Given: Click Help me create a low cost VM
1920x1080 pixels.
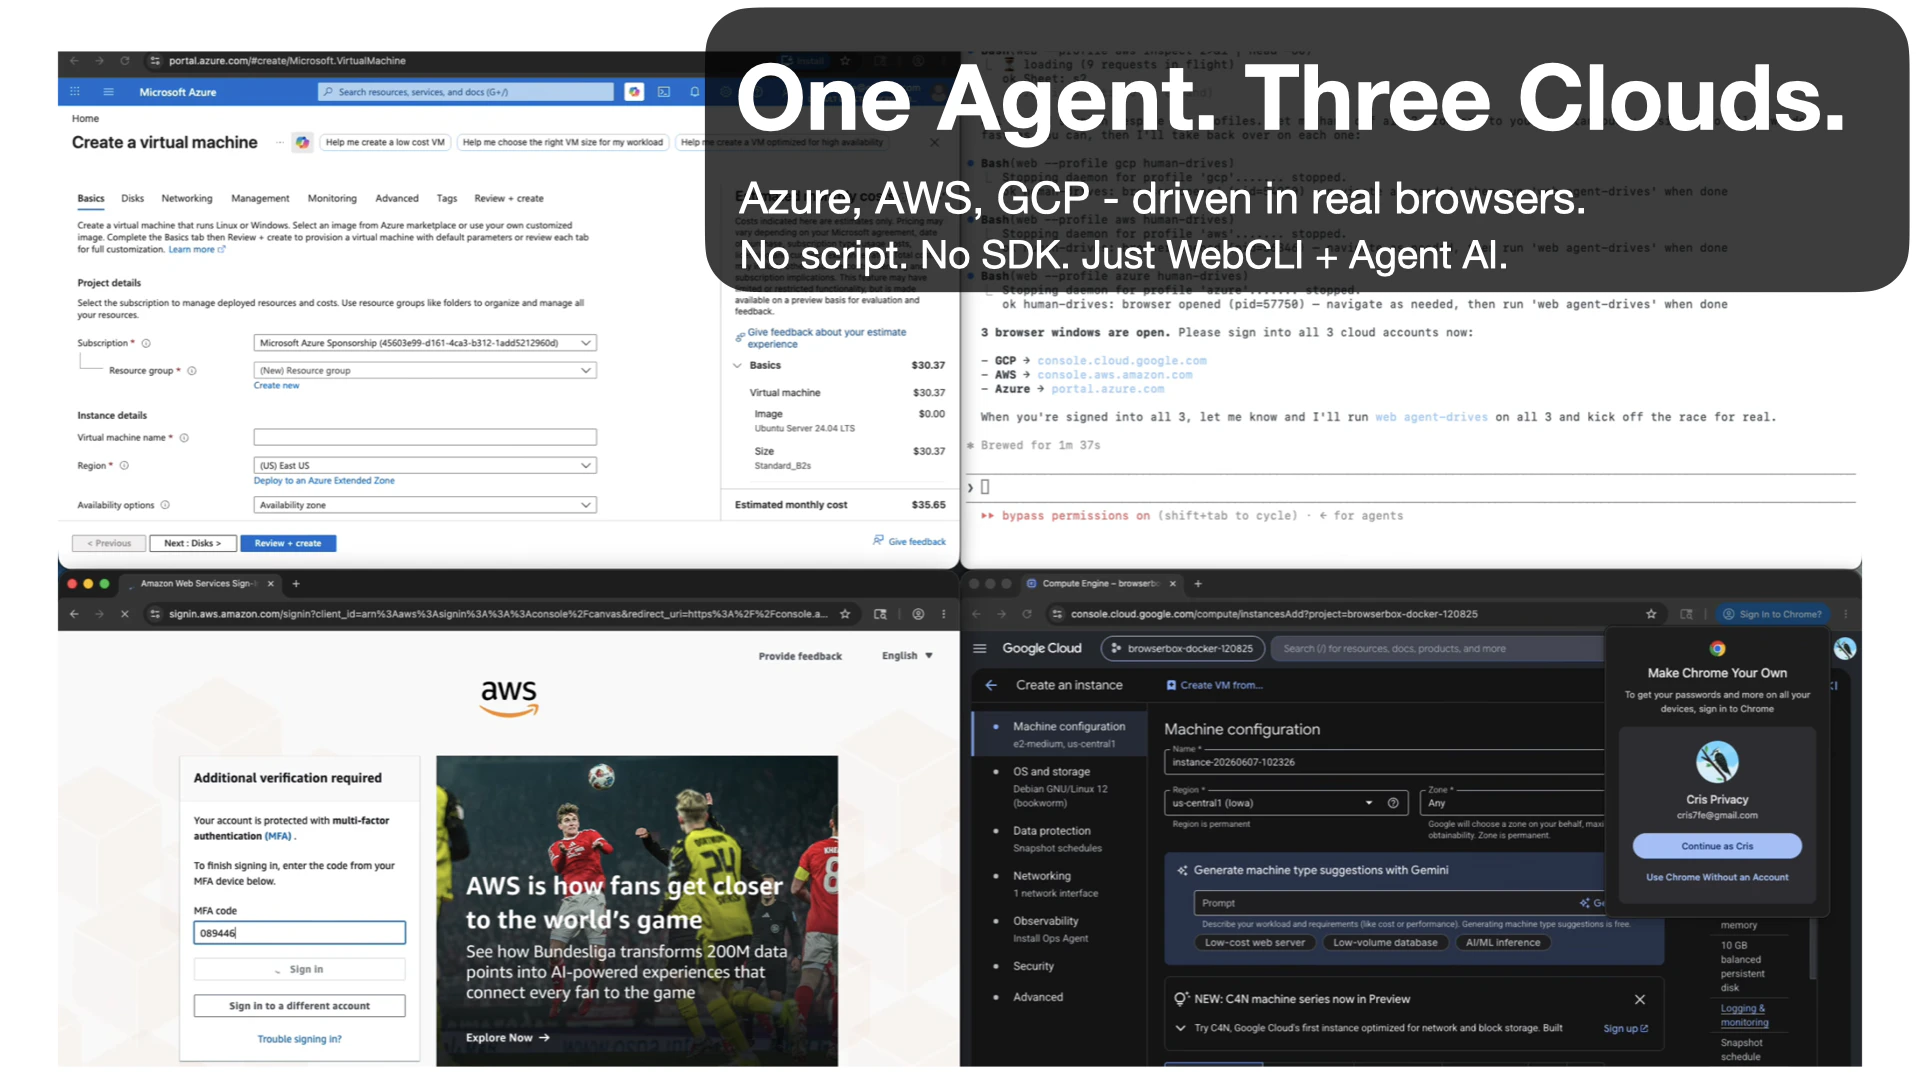Looking at the screenshot, I should point(385,143).
